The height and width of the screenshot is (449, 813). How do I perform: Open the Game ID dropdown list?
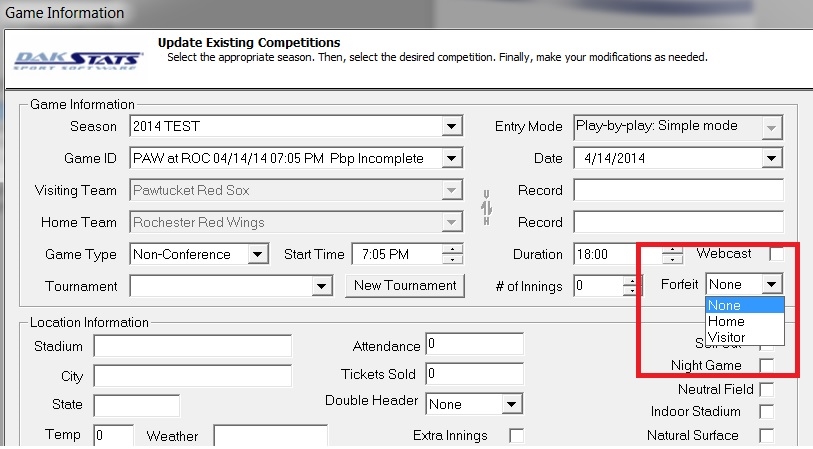pos(452,159)
